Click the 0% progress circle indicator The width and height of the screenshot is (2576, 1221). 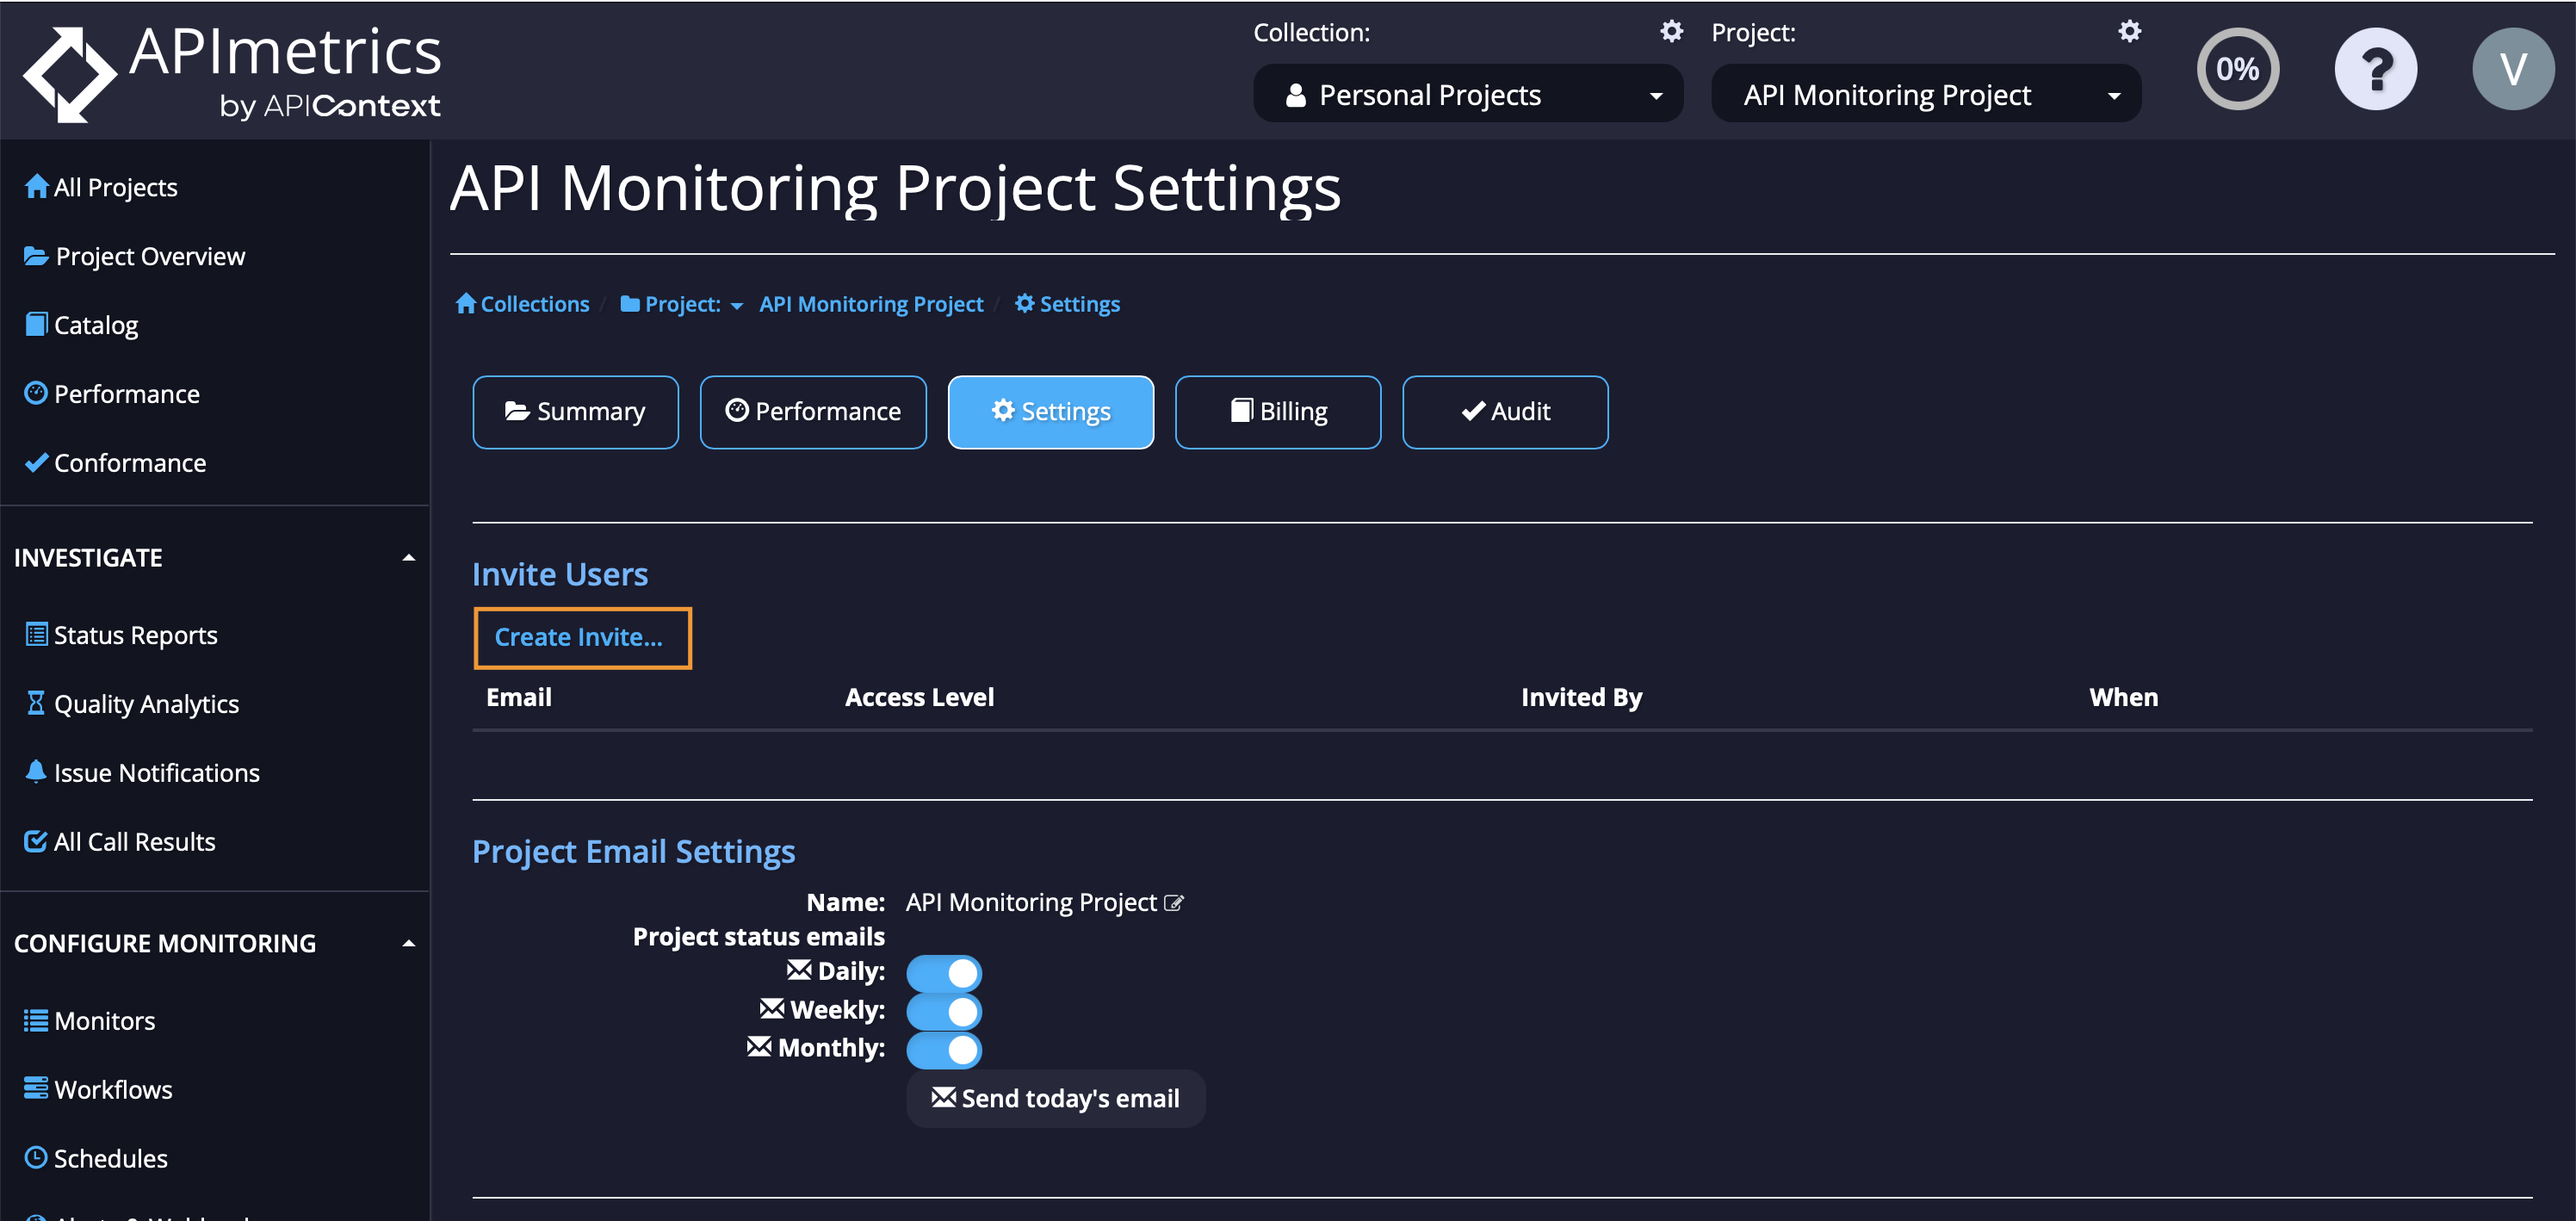(2238, 68)
